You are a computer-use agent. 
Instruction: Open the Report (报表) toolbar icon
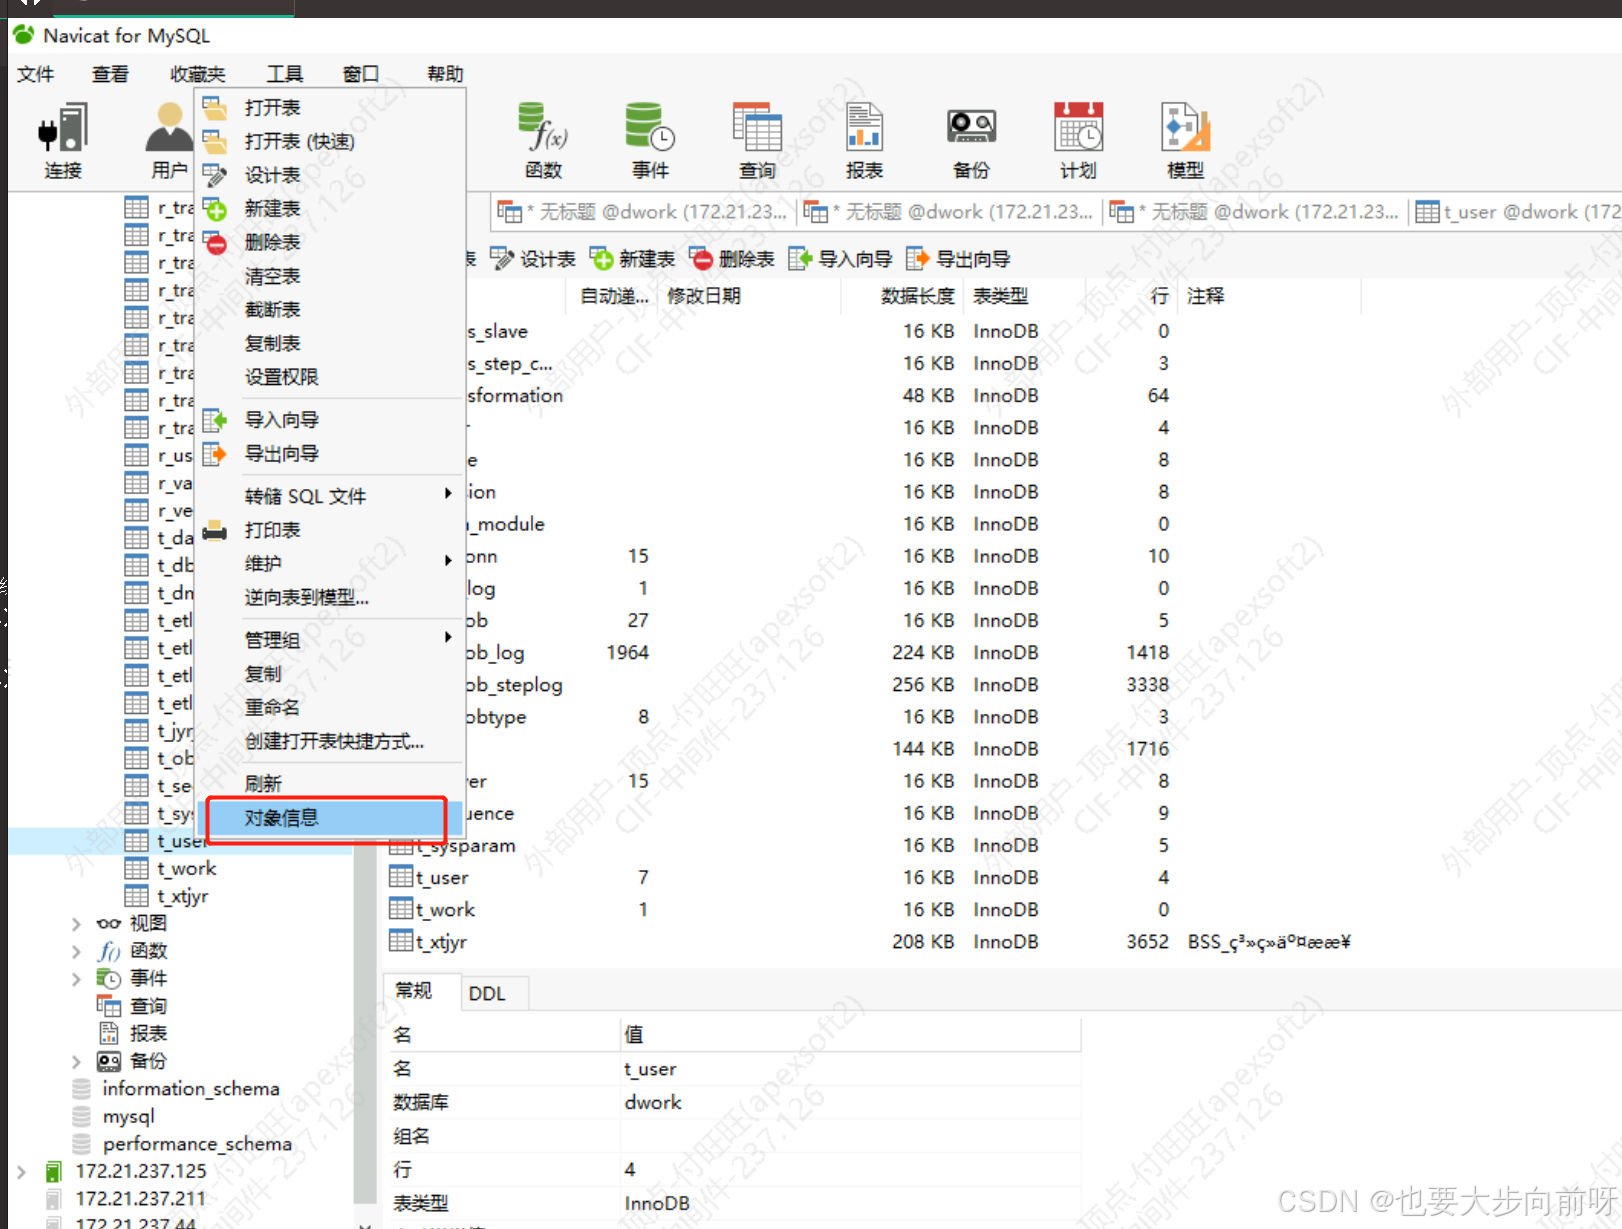[x=864, y=140]
